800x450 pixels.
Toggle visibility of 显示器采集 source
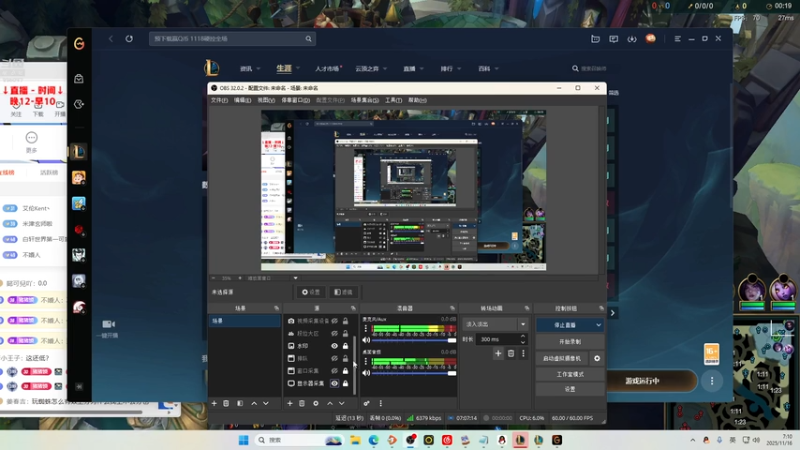[x=334, y=383]
